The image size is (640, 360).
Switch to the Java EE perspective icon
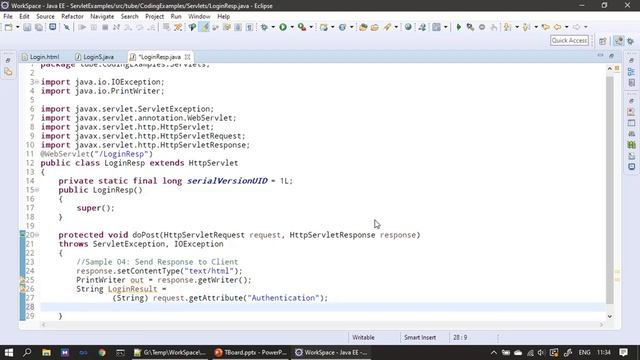(x=619, y=41)
